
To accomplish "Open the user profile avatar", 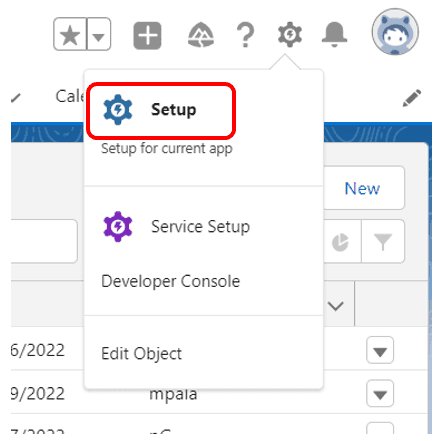I will point(395,32).
